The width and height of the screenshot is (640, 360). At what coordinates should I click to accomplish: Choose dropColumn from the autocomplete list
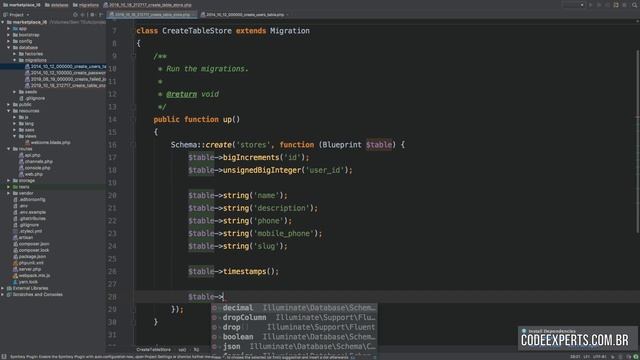[294, 318]
